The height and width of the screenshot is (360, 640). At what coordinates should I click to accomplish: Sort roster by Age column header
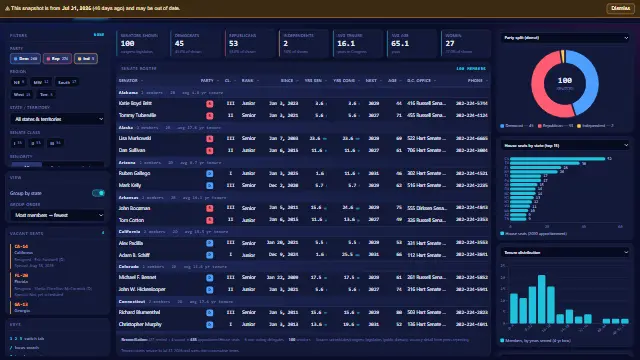(x=394, y=81)
